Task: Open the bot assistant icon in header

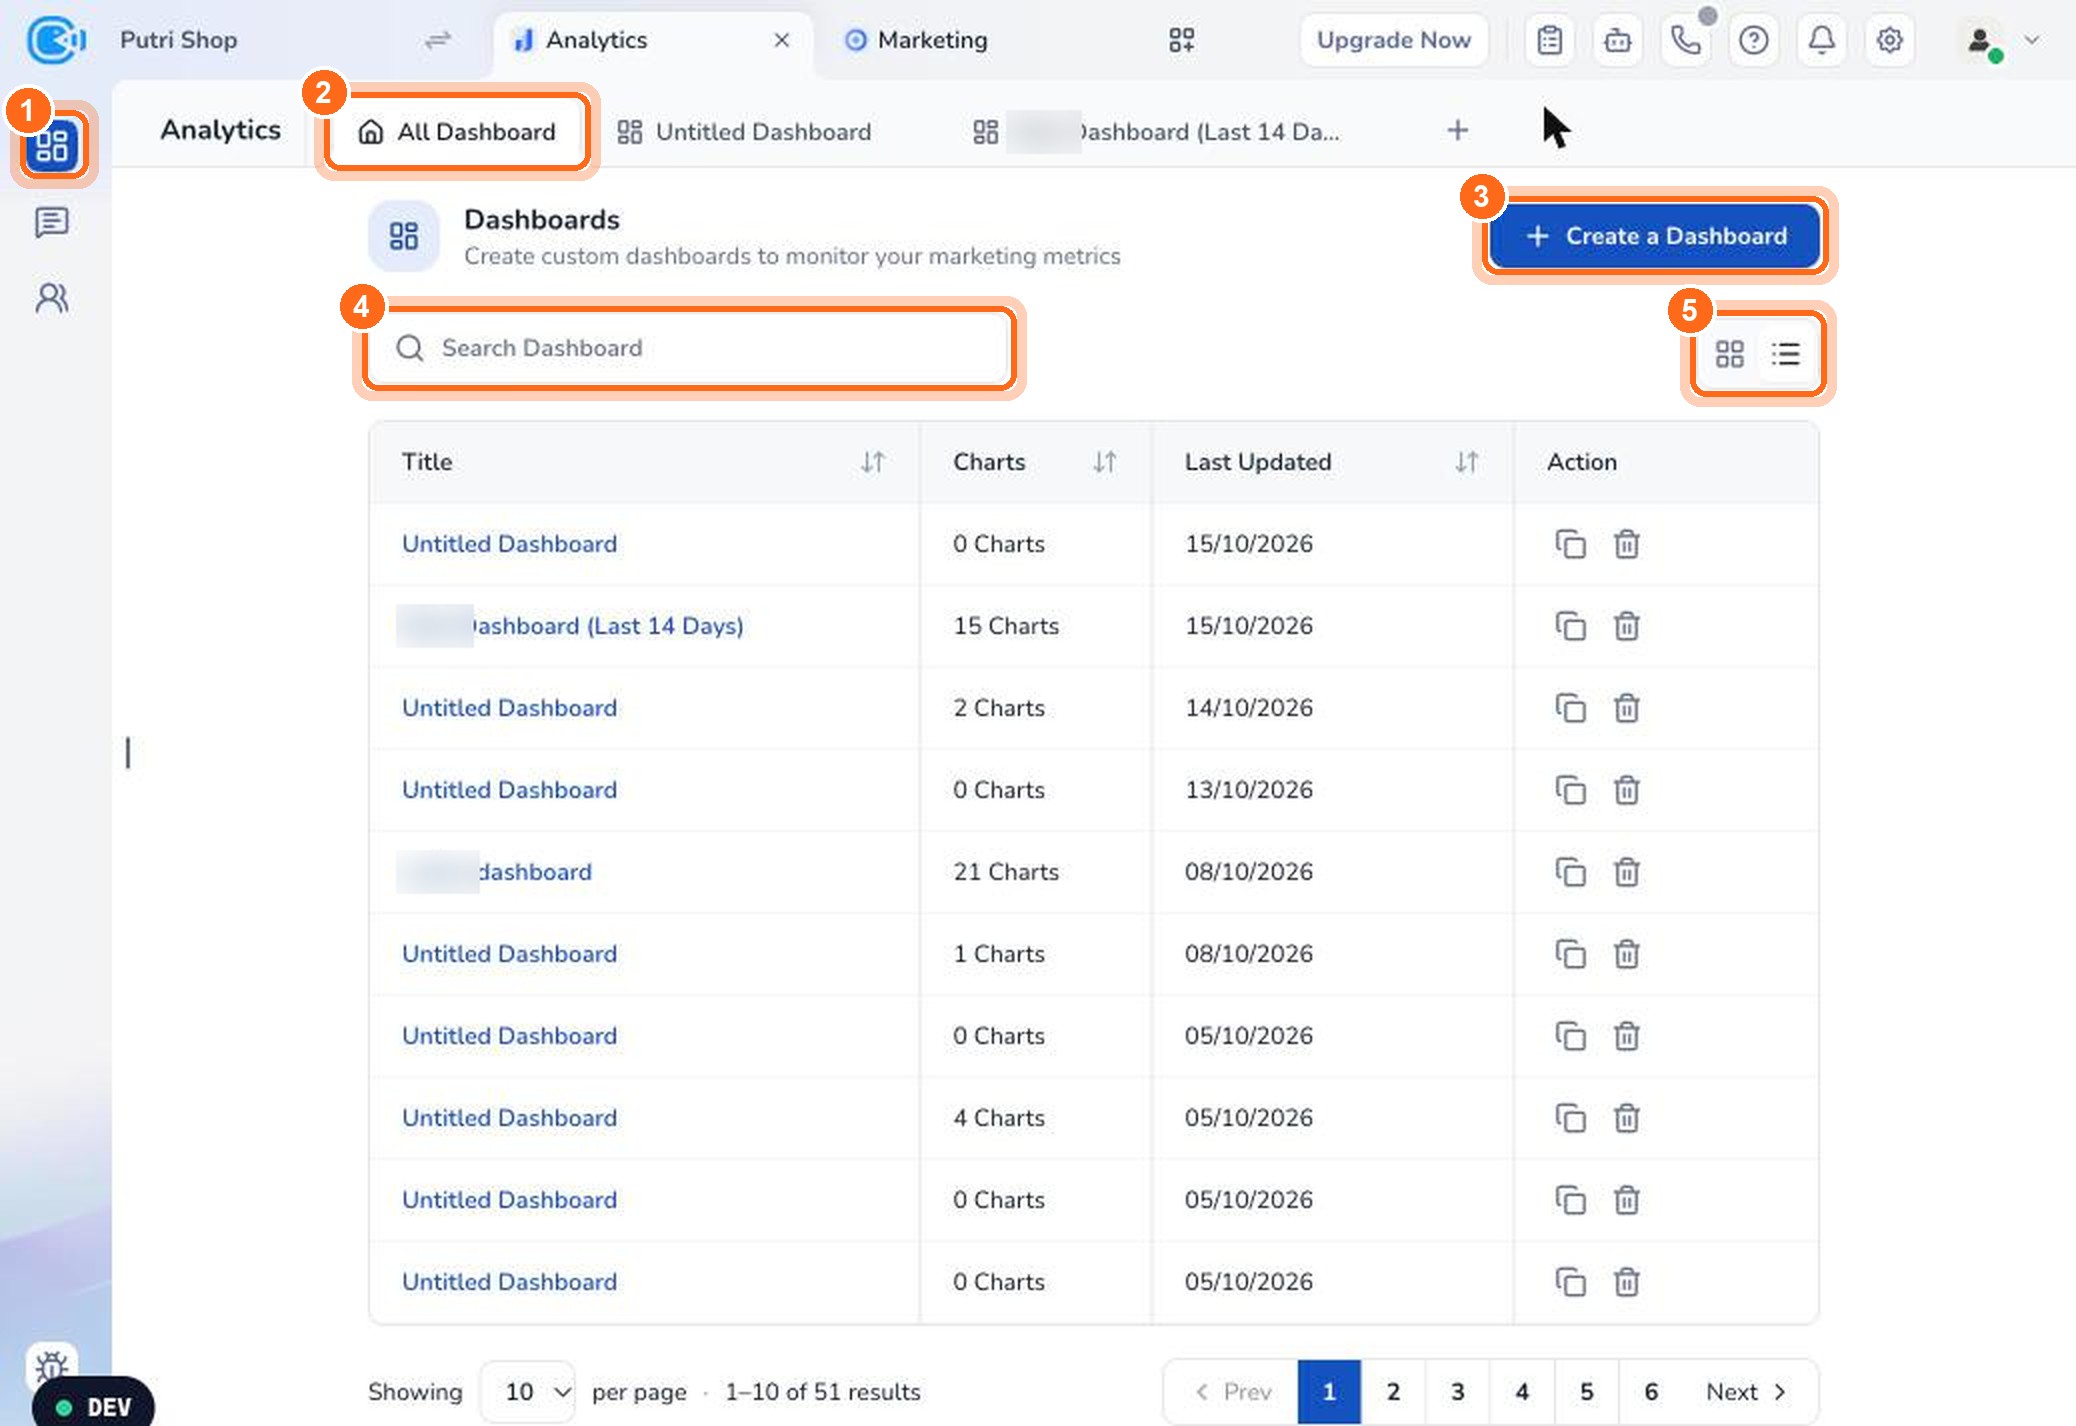Action: 1618,40
